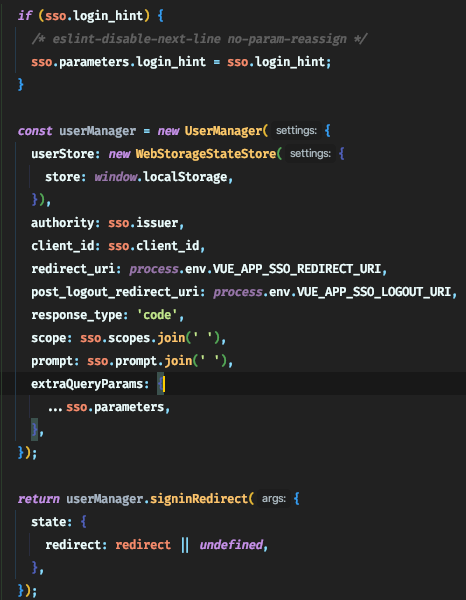Click 'sso.prompt.join' on the prompt line

(140, 361)
